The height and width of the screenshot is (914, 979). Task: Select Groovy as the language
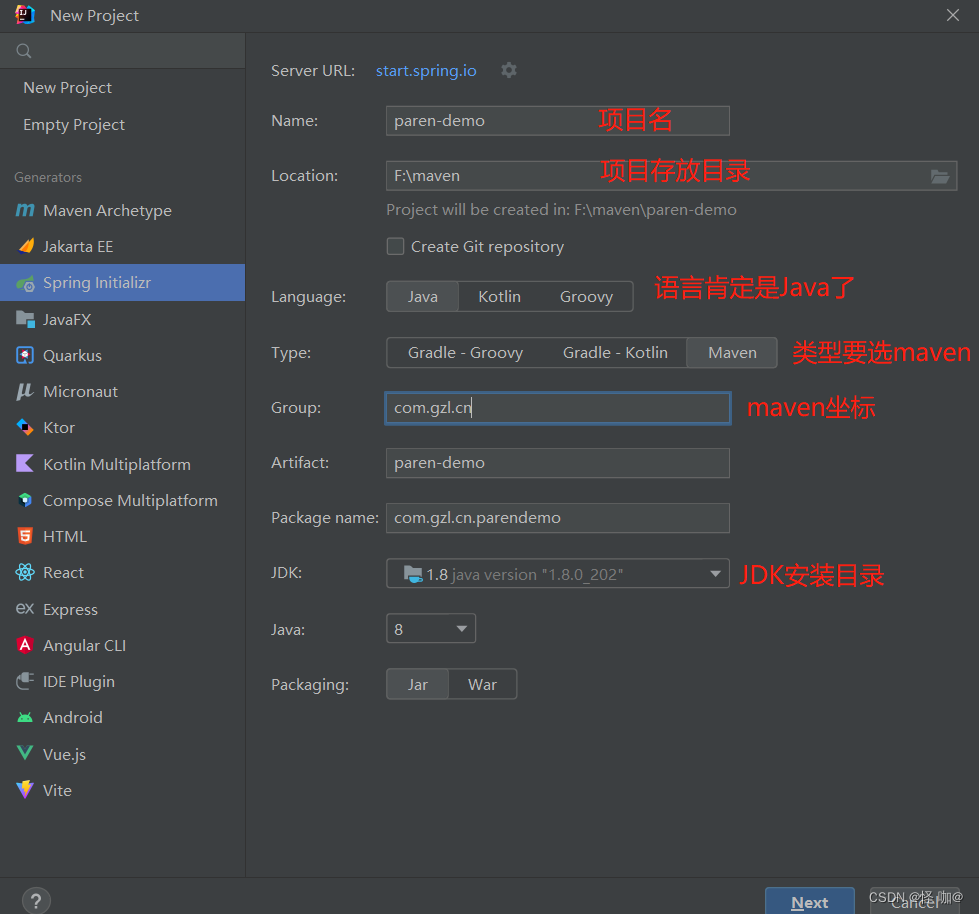(586, 297)
